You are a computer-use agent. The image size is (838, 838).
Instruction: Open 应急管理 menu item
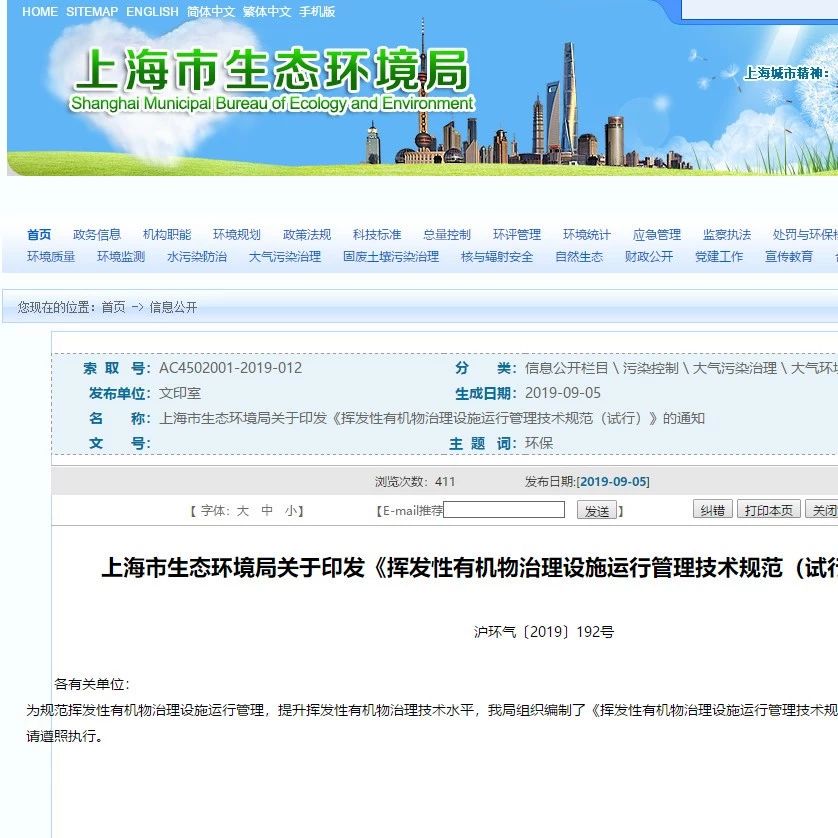click(x=657, y=235)
